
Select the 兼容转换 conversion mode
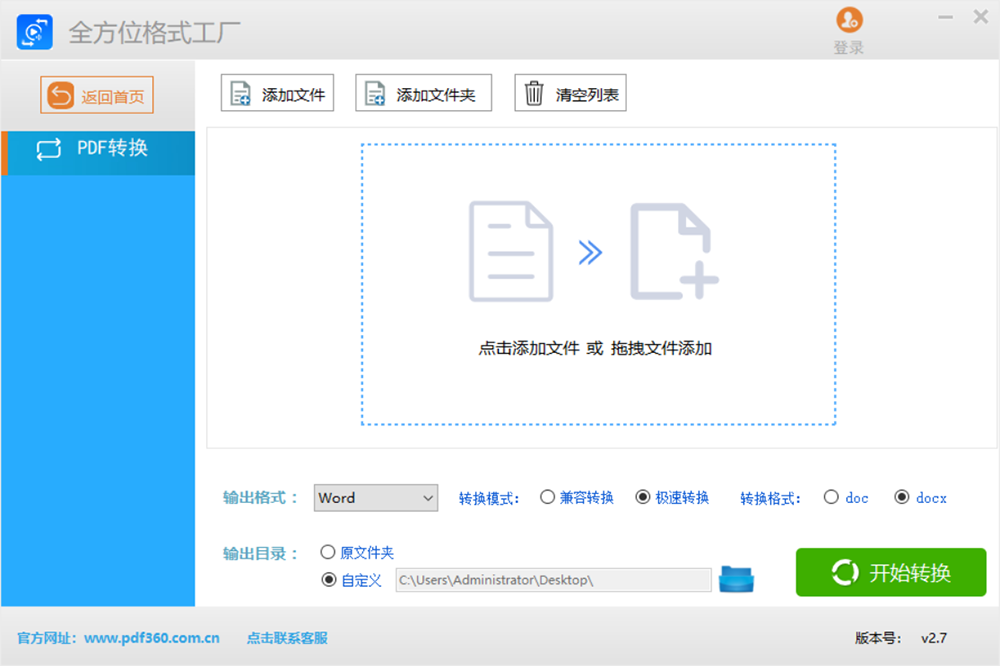point(548,497)
